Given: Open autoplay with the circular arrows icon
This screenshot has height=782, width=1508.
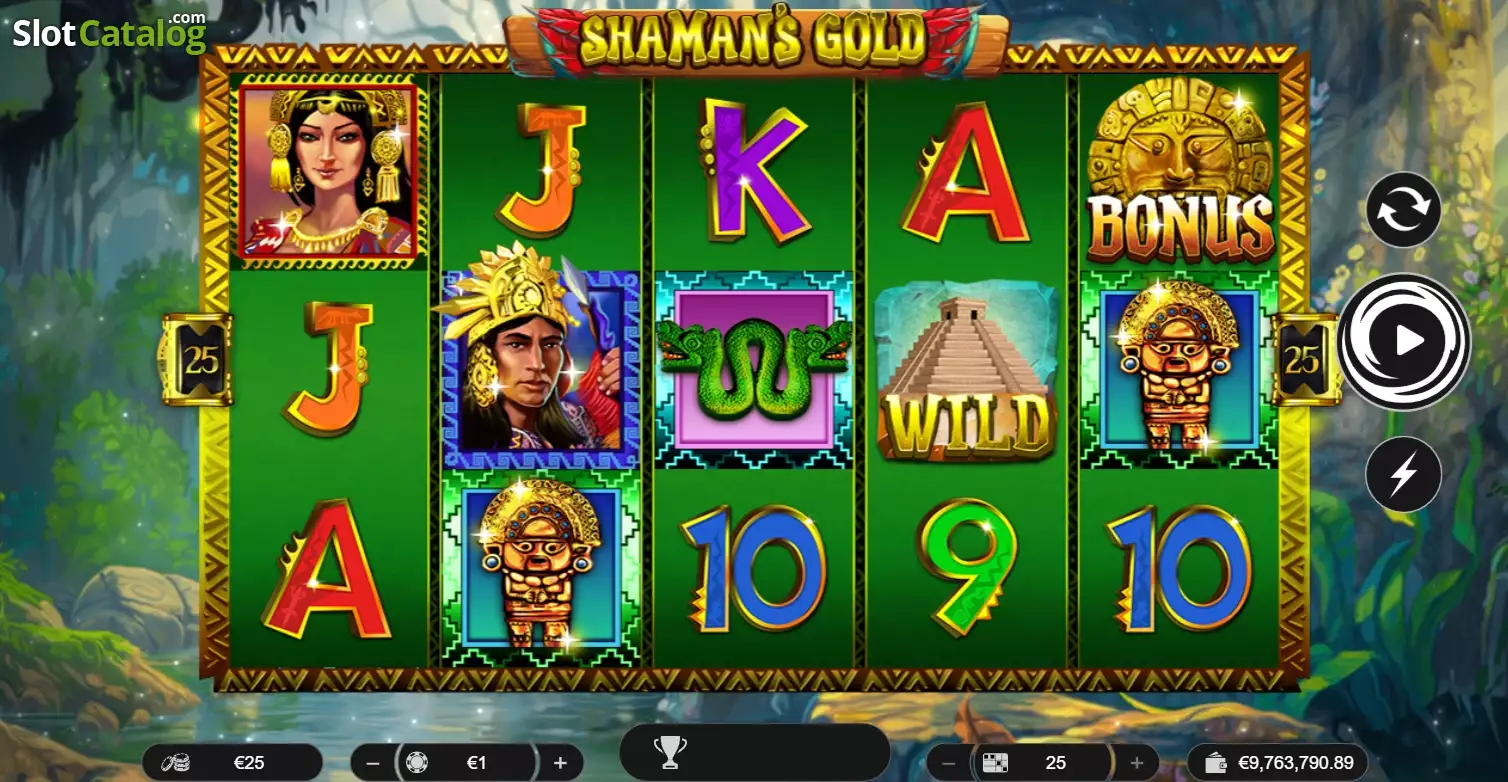Looking at the screenshot, I should (1404, 210).
